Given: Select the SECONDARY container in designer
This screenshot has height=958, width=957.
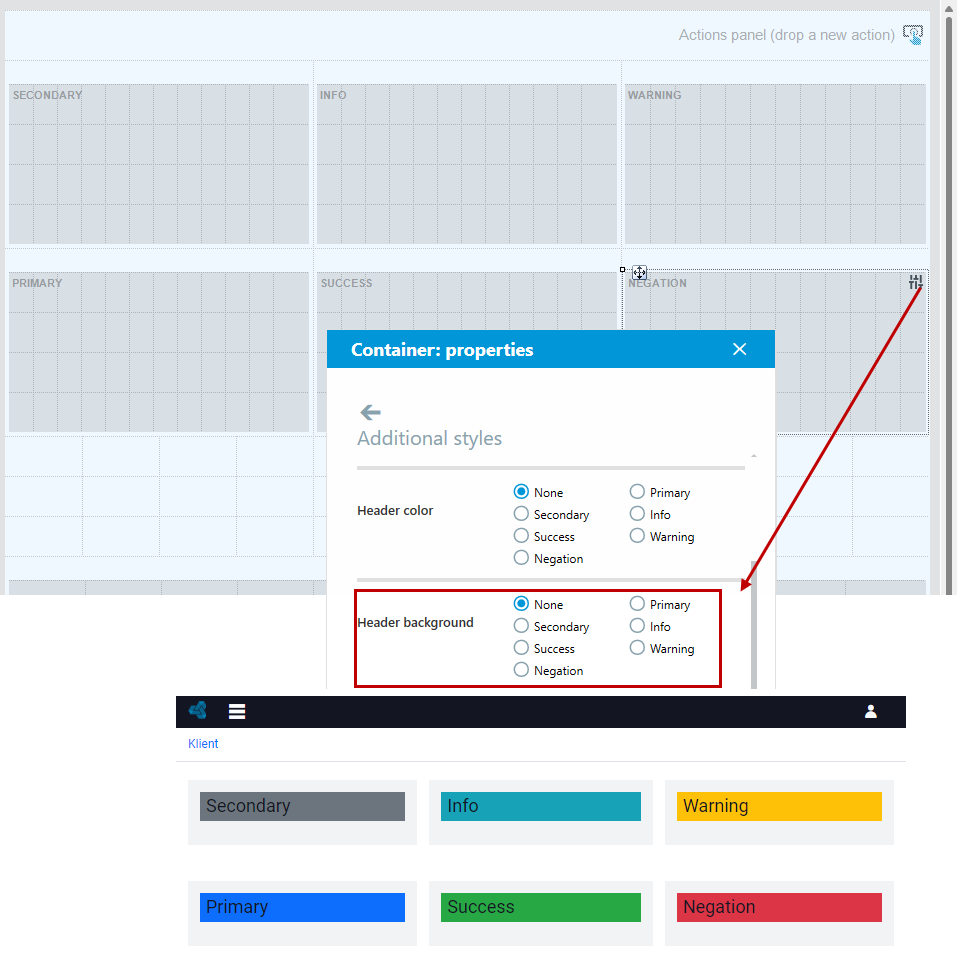Looking at the screenshot, I should tap(159, 164).
